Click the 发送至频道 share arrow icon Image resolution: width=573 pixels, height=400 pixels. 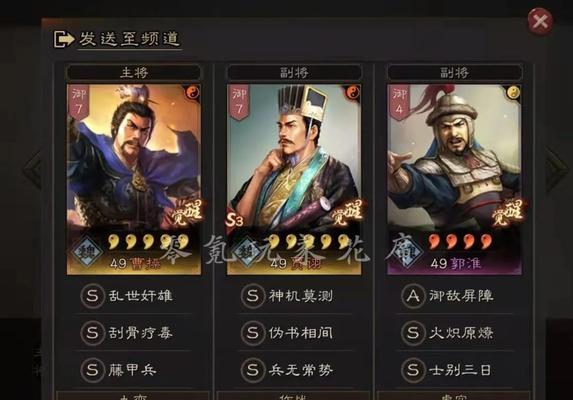[64, 39]
